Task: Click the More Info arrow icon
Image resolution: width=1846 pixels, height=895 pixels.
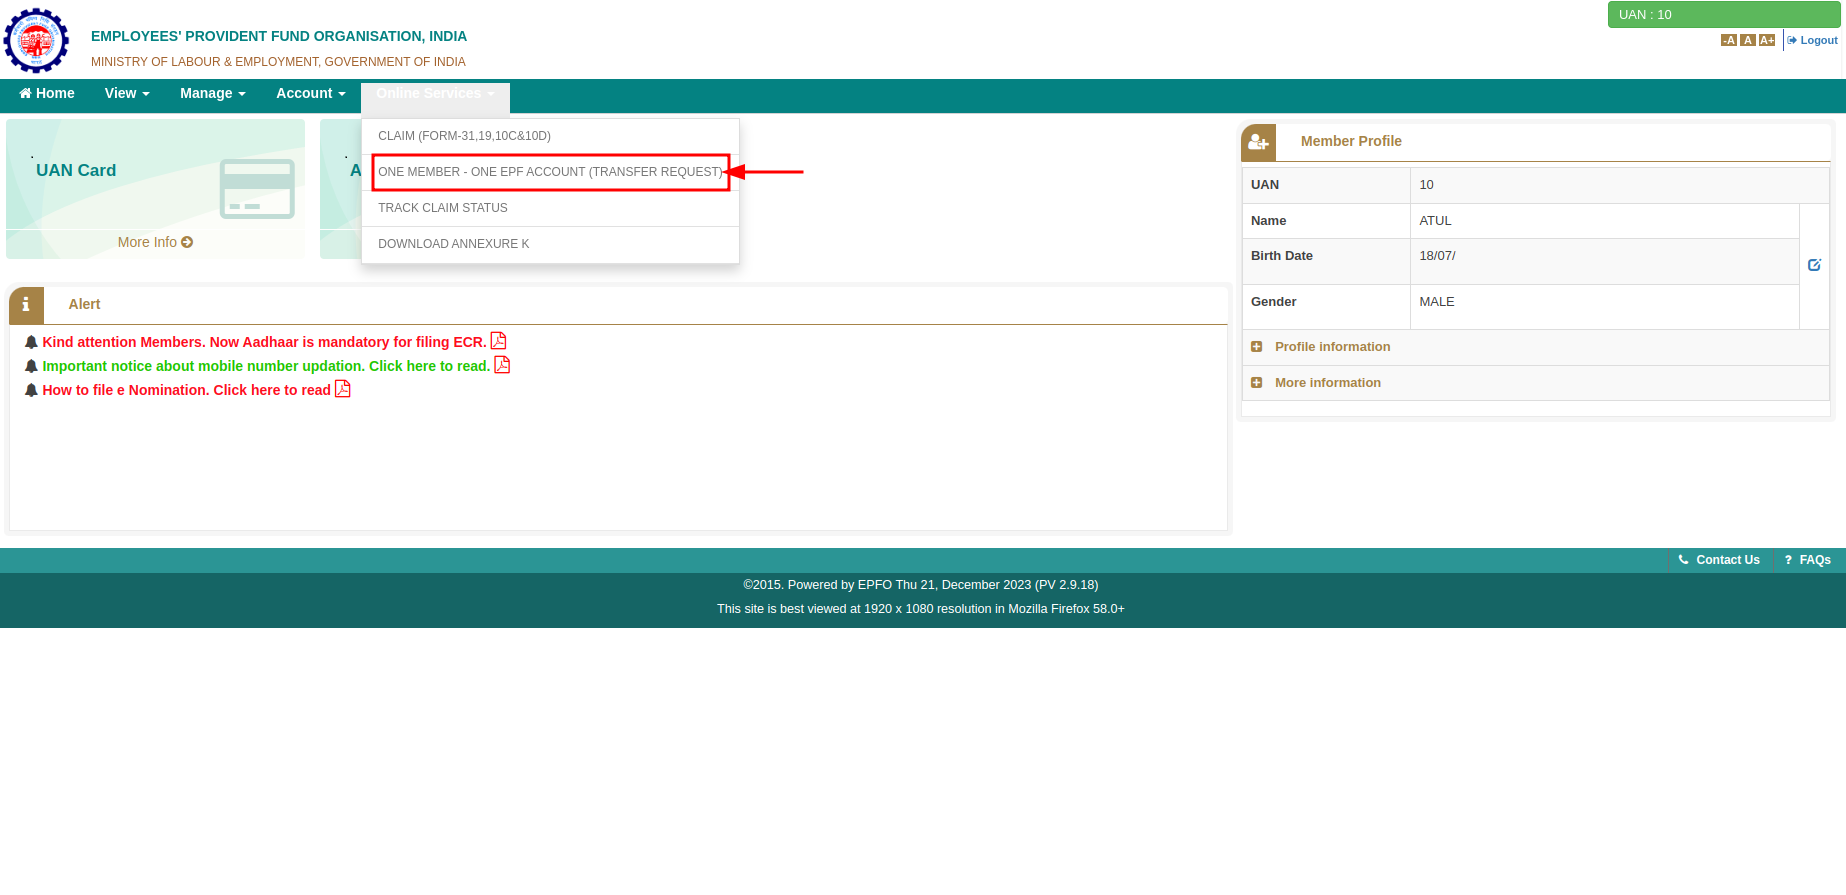Action: (187, 242)
